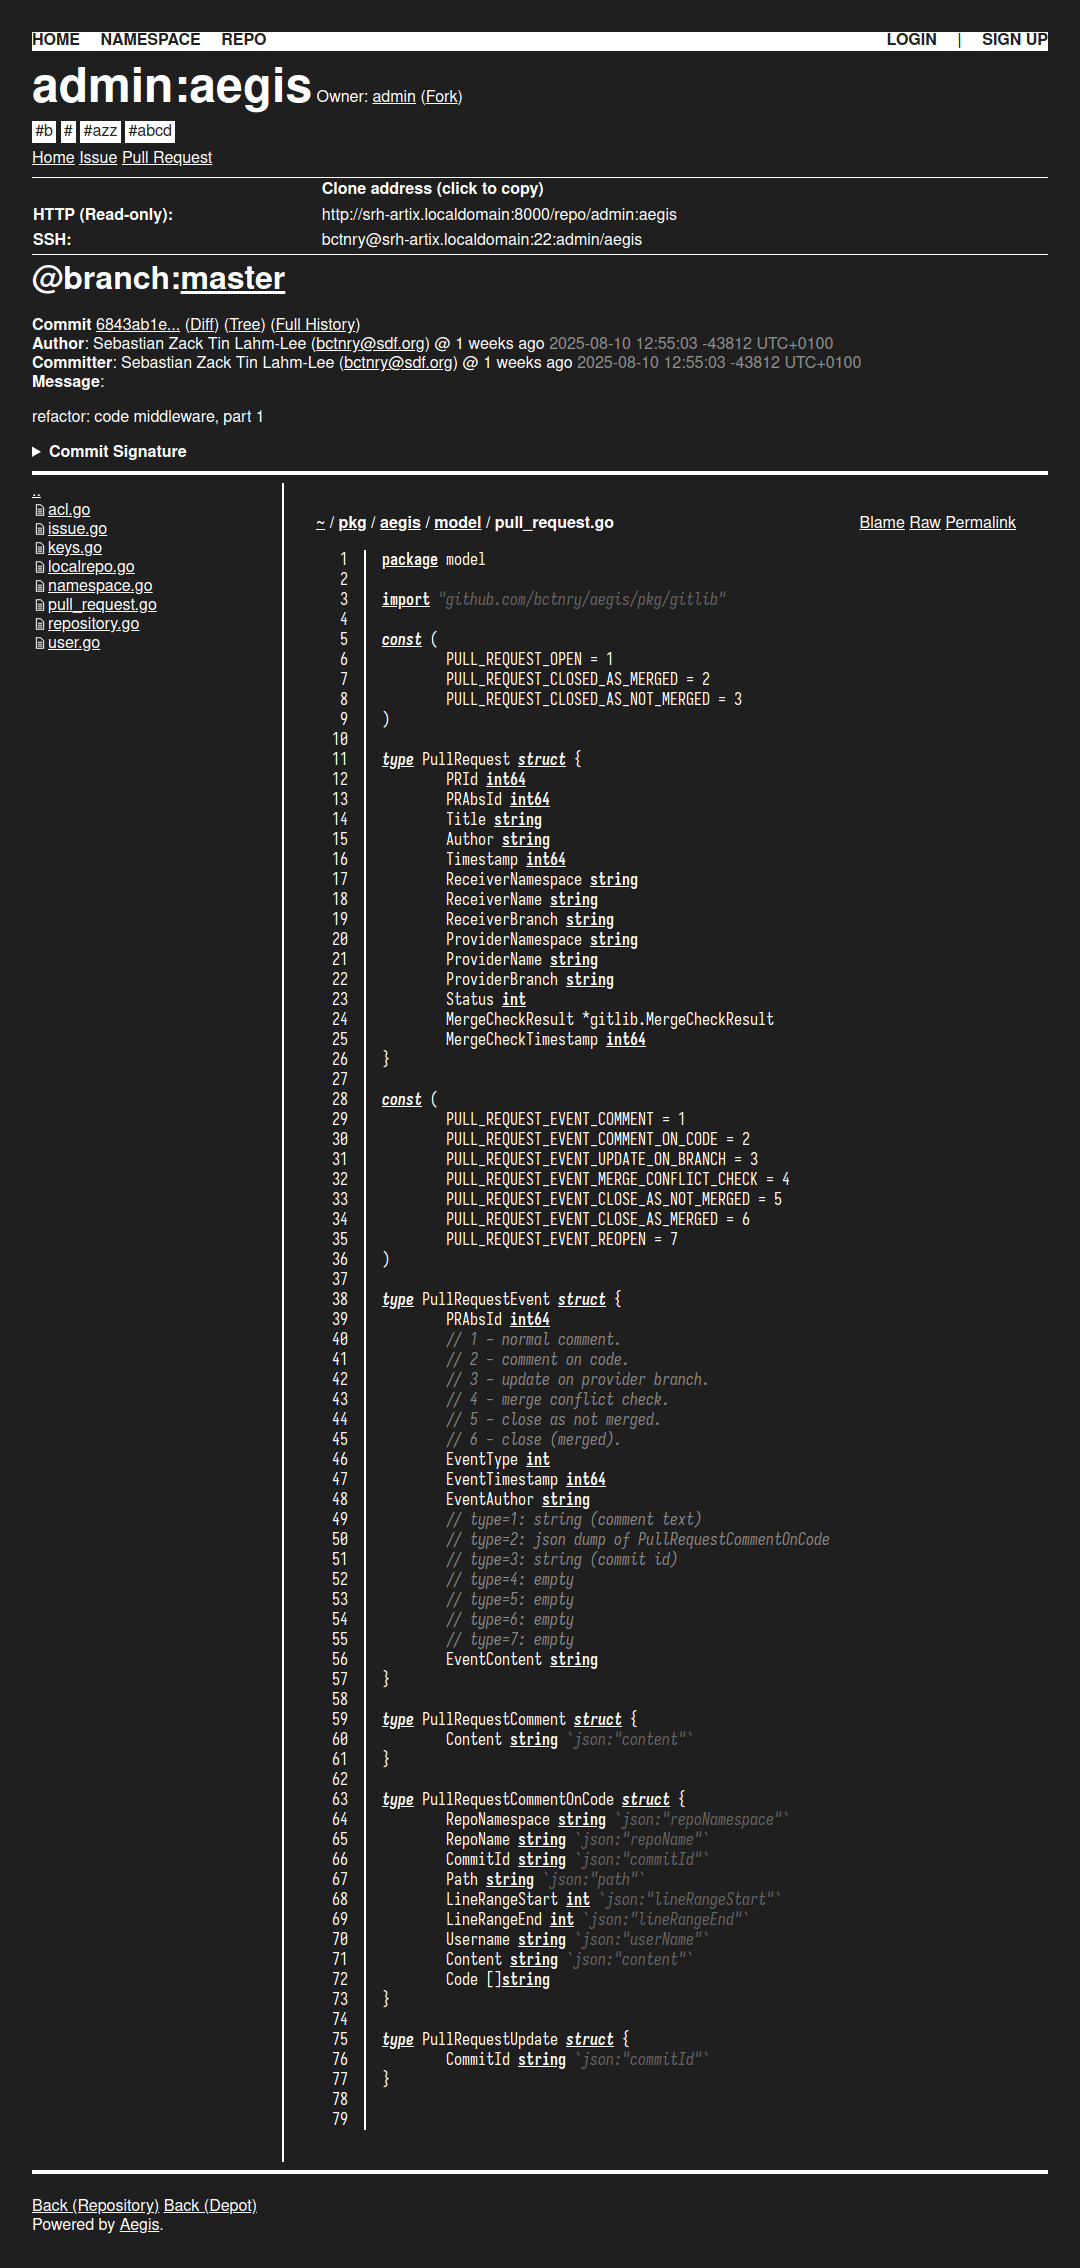
Task: Click the file icon next to repository.go
Action: 40,625
